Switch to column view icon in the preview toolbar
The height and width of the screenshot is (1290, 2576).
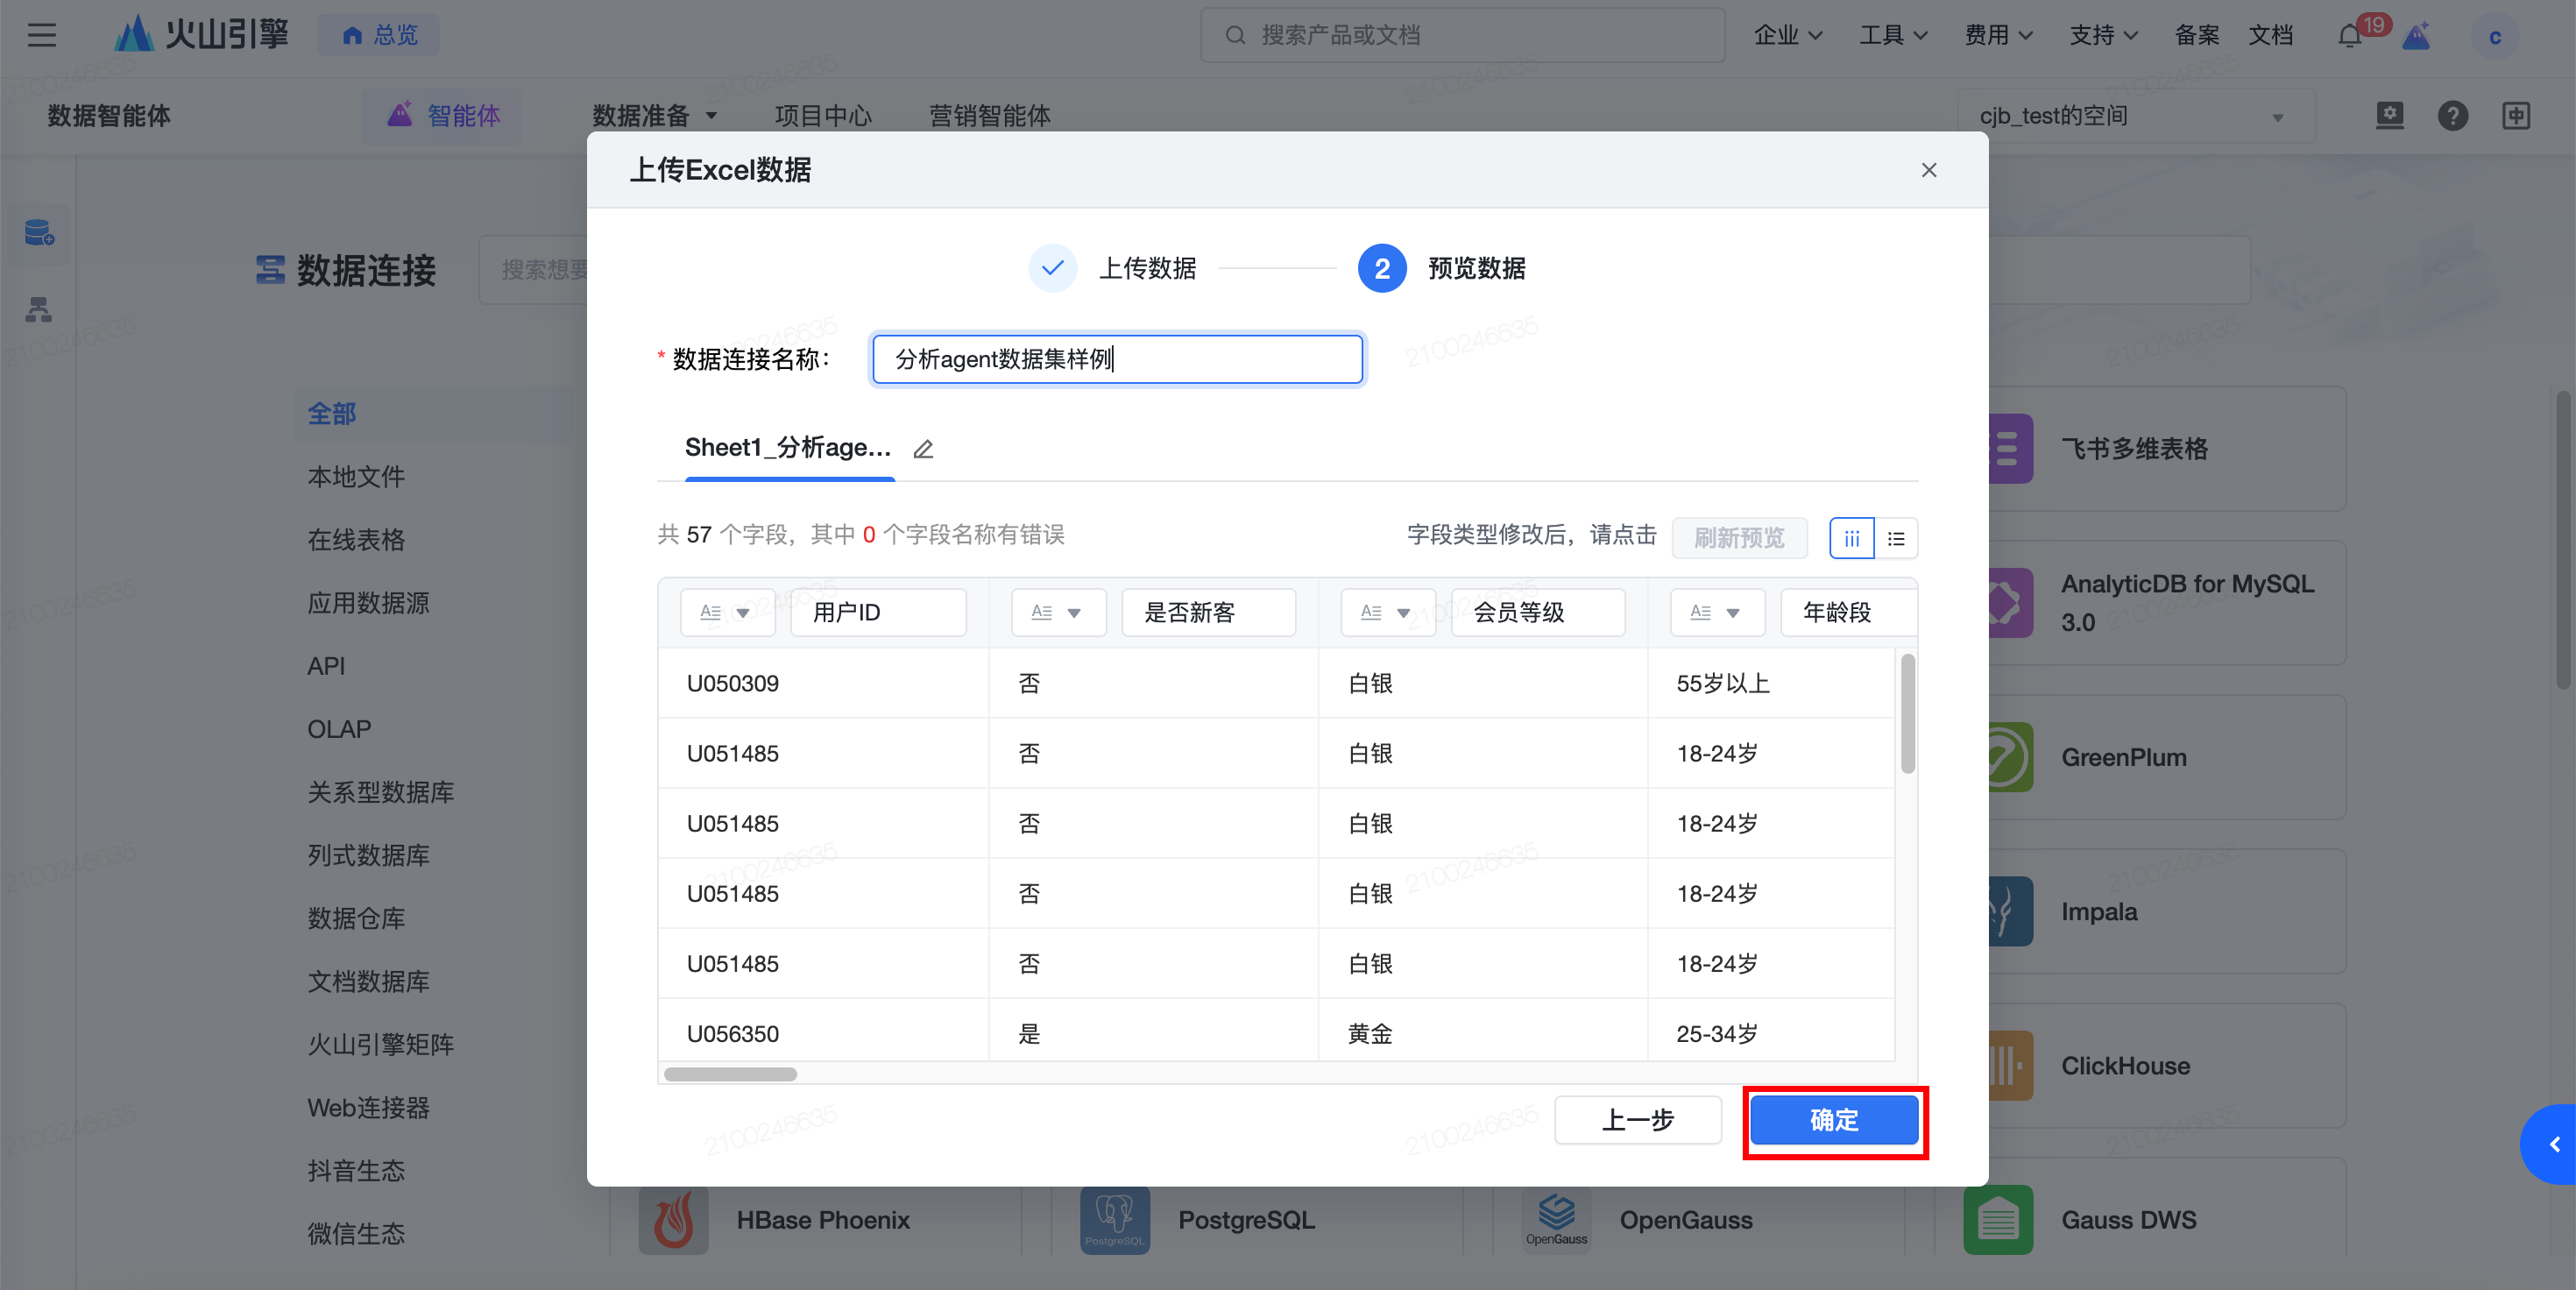click(1851, 538)
